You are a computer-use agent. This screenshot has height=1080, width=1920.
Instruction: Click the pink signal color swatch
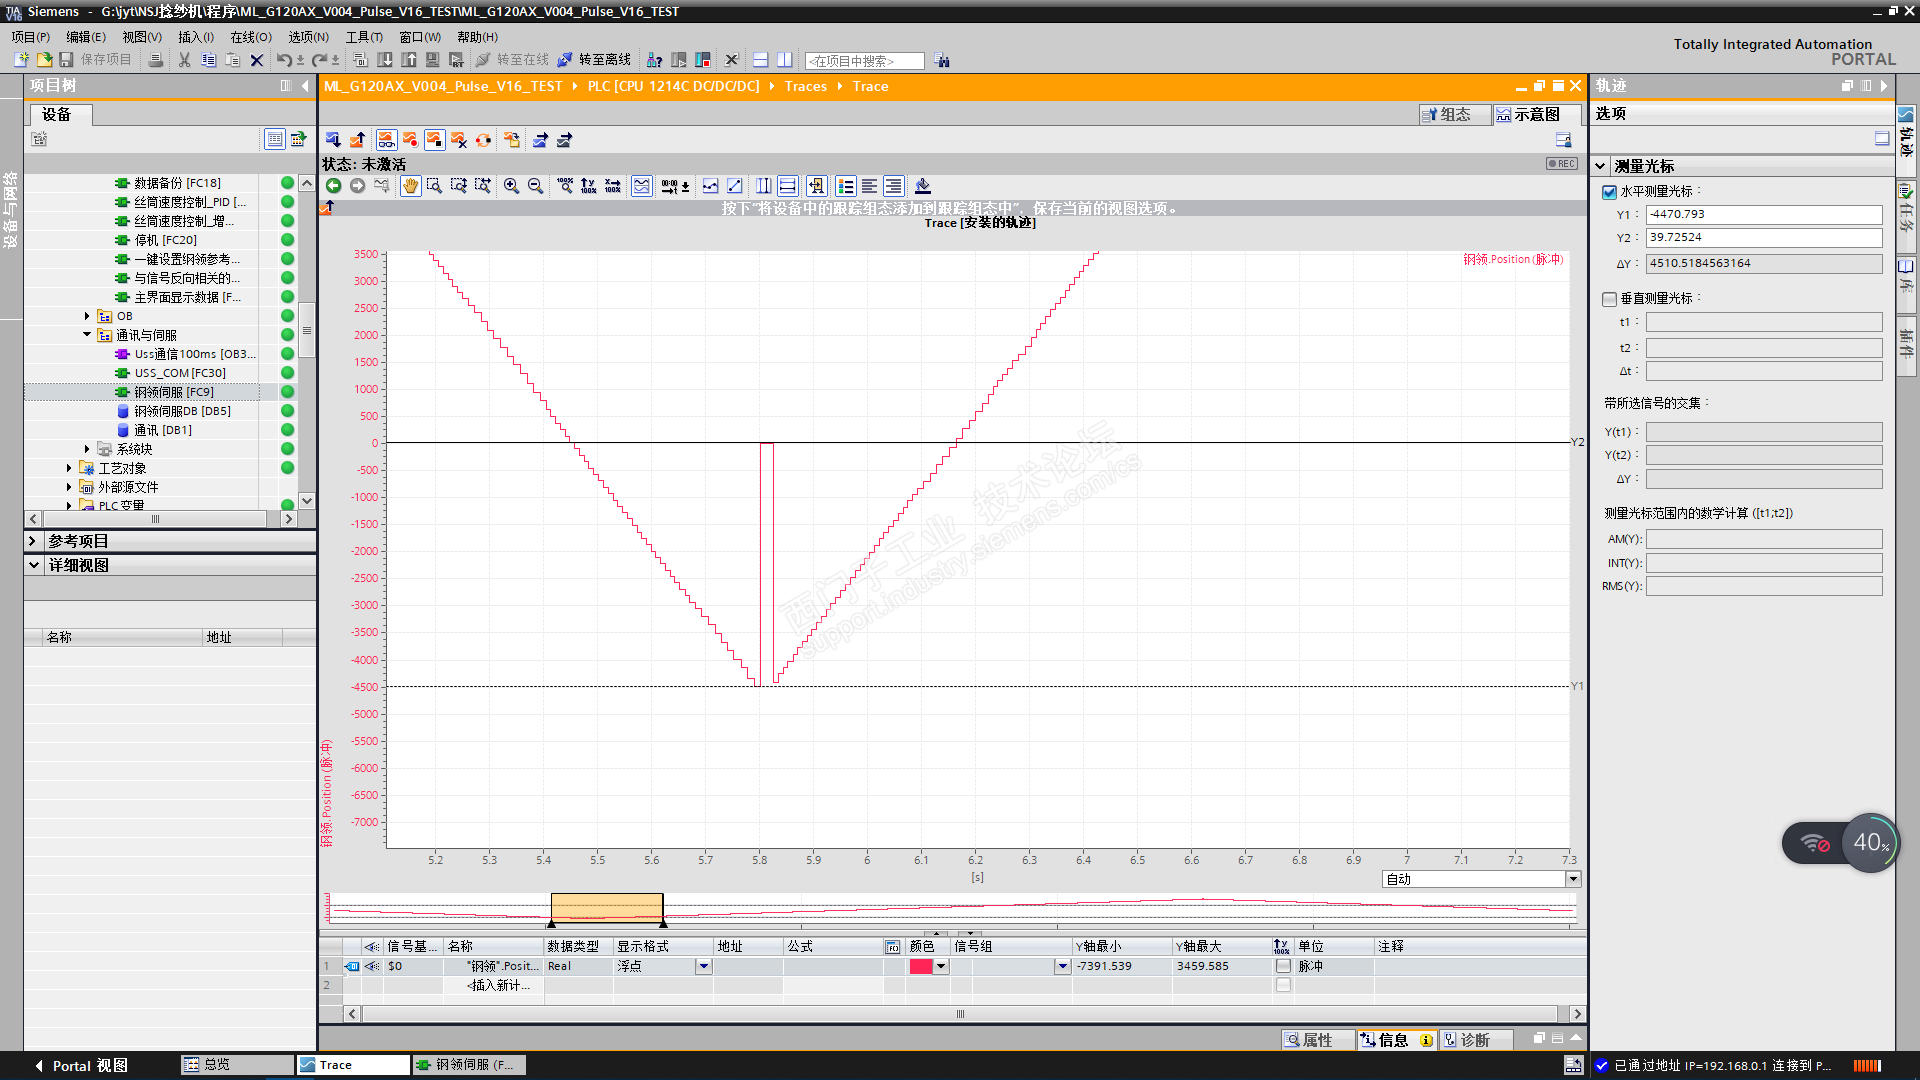[x=921, y=966]
